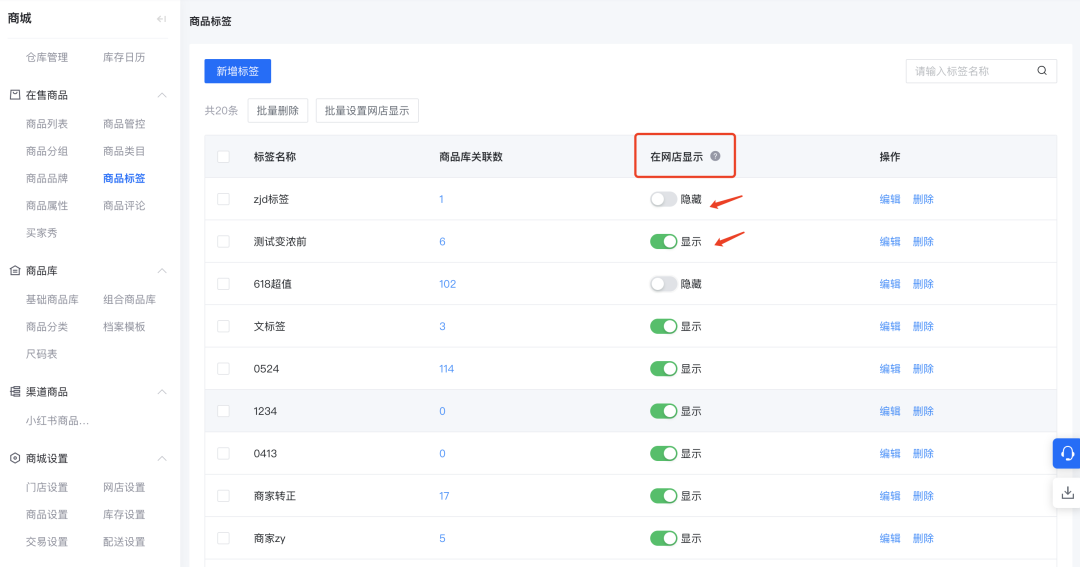Tick checkbox for 0524 row
Image resolution: width=1080 pixels, height=567 pixels.
[x=223, y=369]
